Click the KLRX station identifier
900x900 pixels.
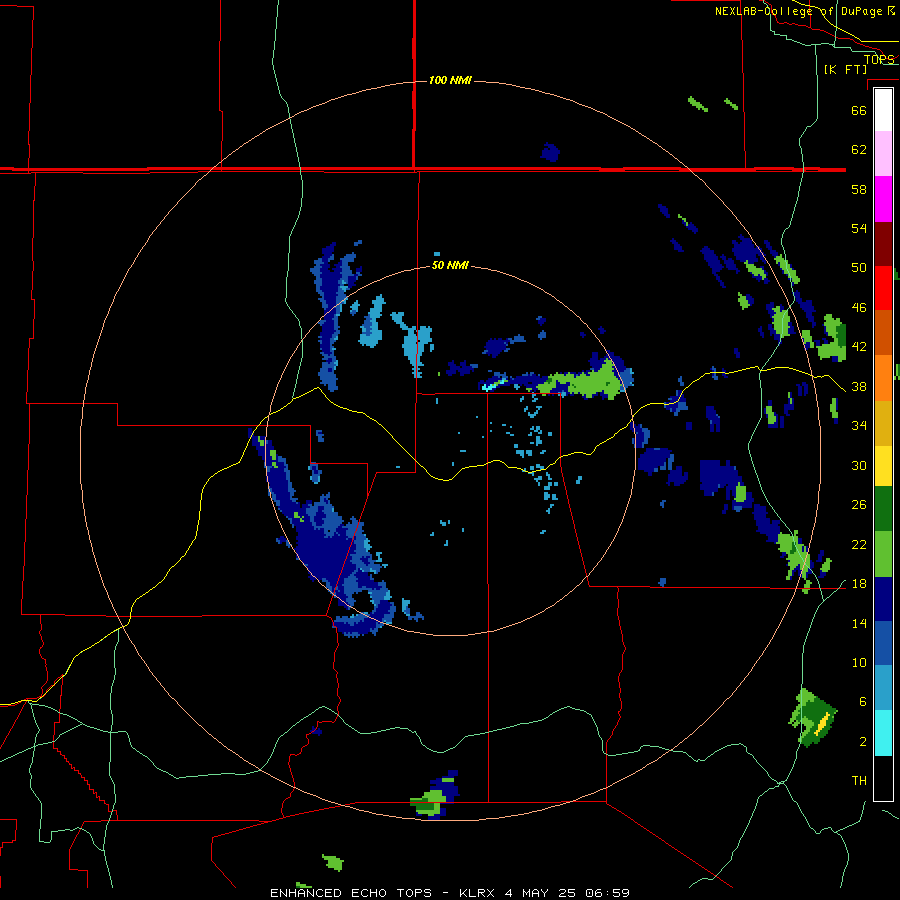[x=479, y=893]
